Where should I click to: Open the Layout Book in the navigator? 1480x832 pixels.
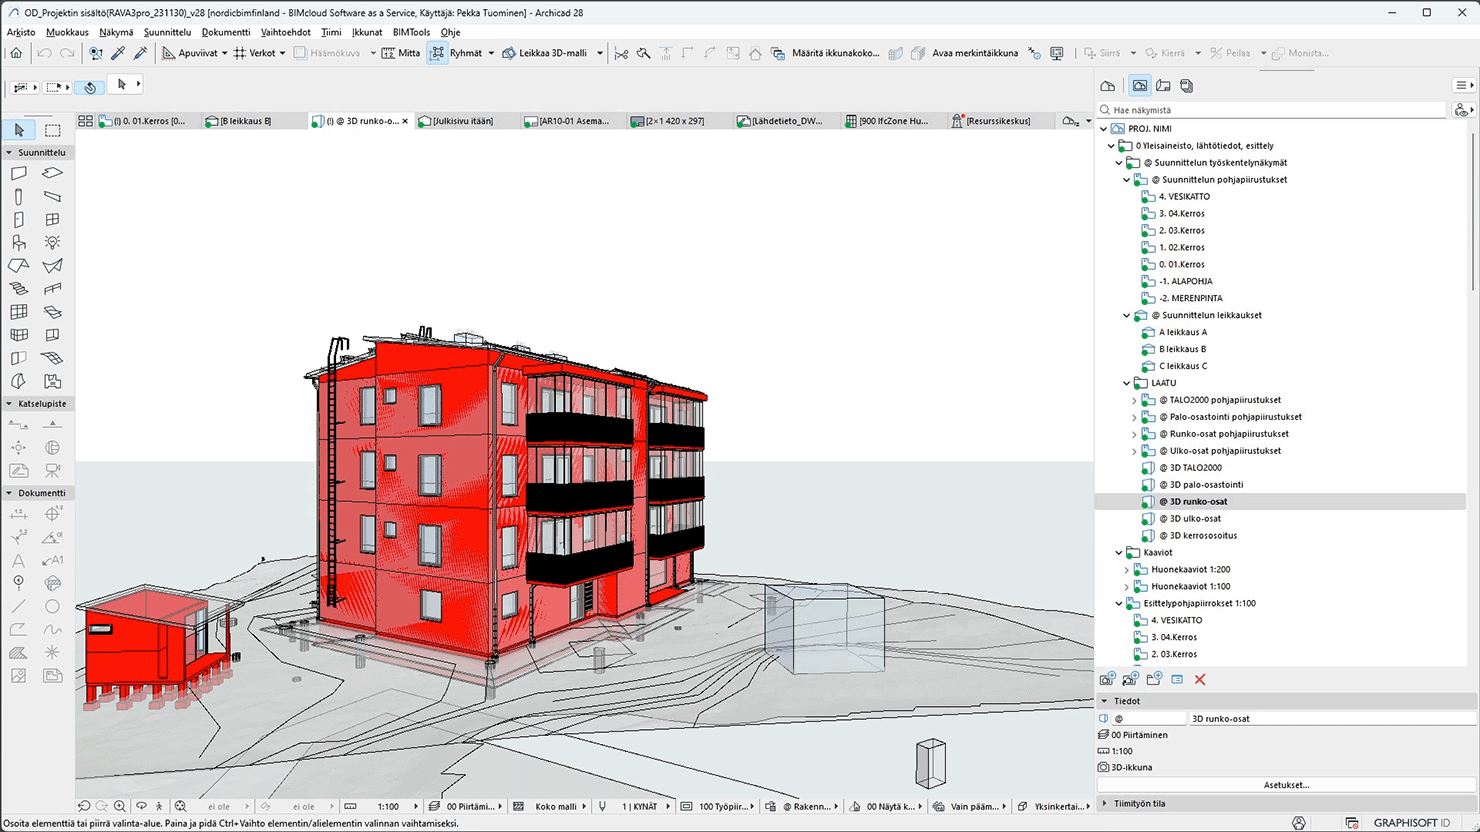click(1163, 86)
